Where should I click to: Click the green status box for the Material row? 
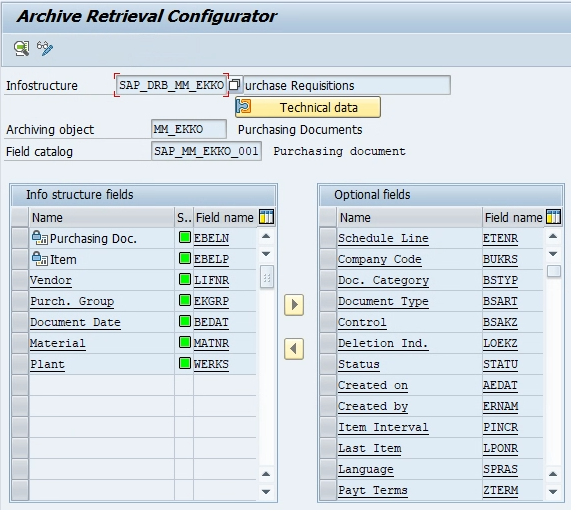point(185,342)
